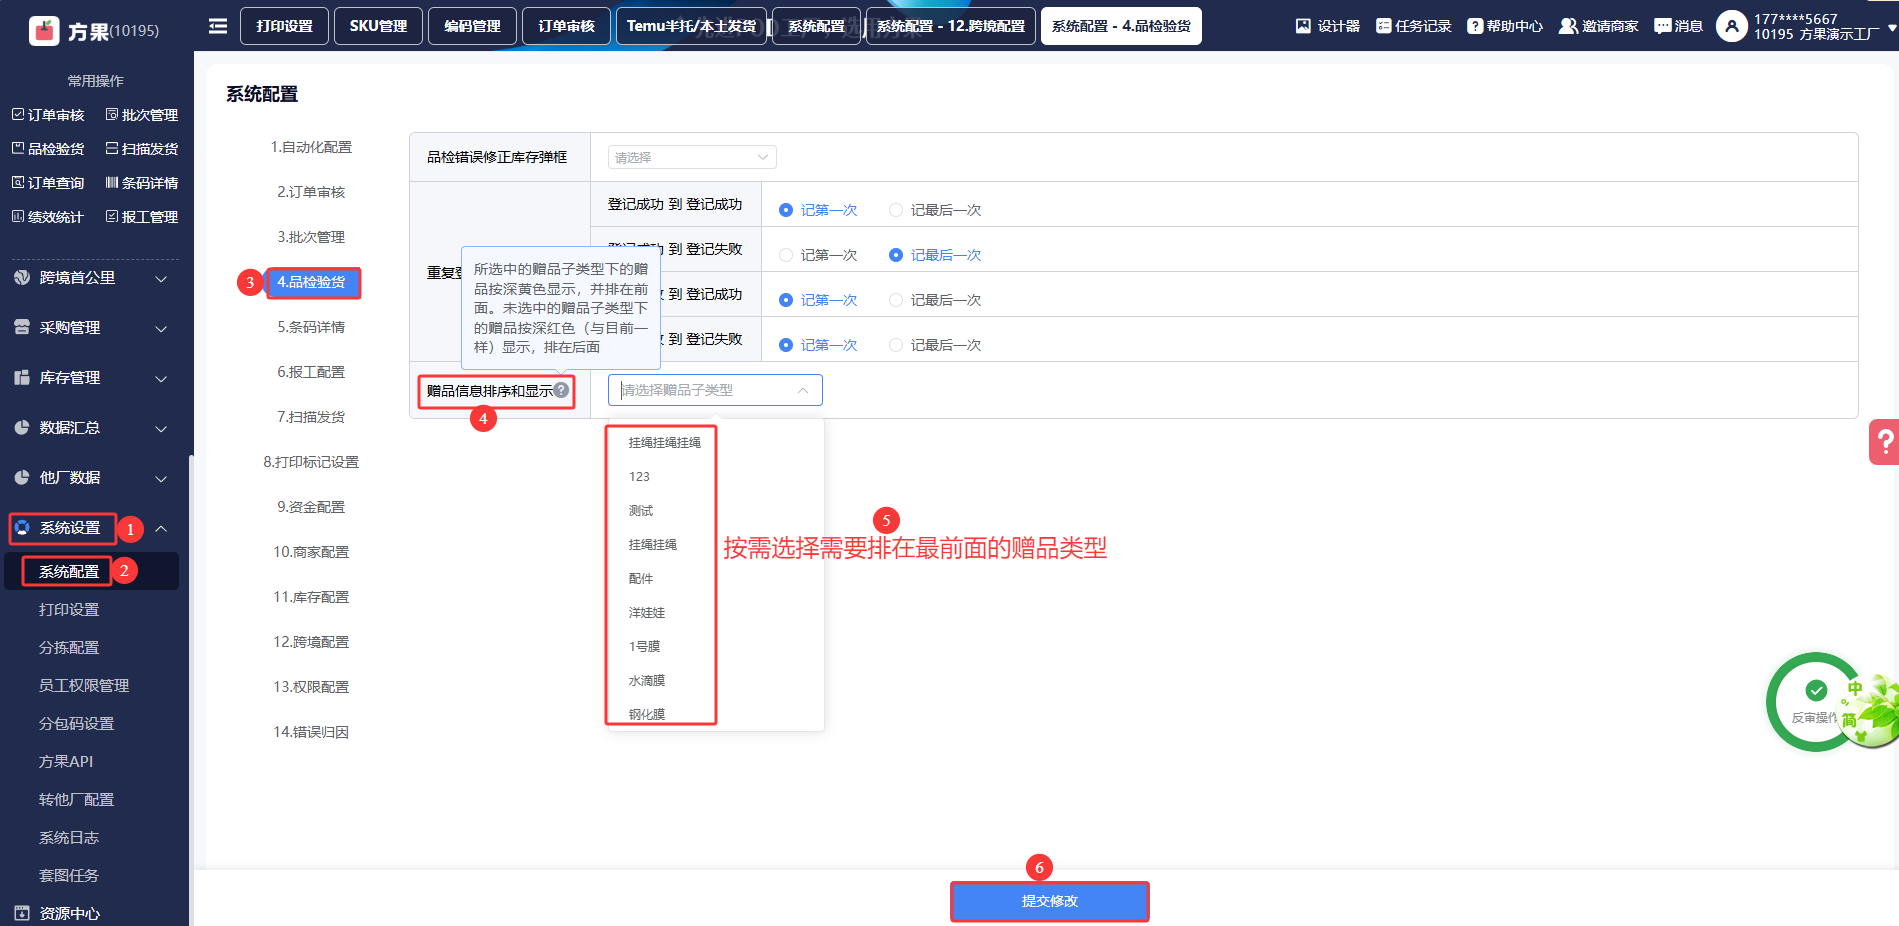This screenshot has height=926, width=1899.
Task: Select 记最后一次 in the fourth radio row
Action: (896, 345)
